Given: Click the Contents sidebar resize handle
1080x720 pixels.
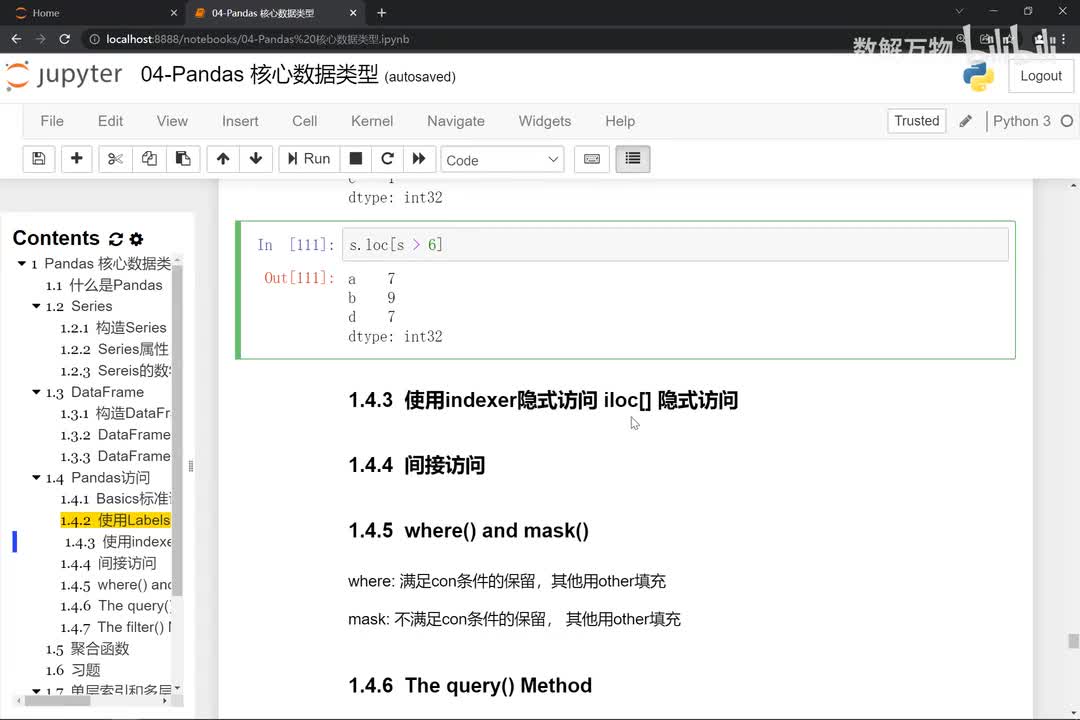Looking at the screenshot, I should 191,466.
